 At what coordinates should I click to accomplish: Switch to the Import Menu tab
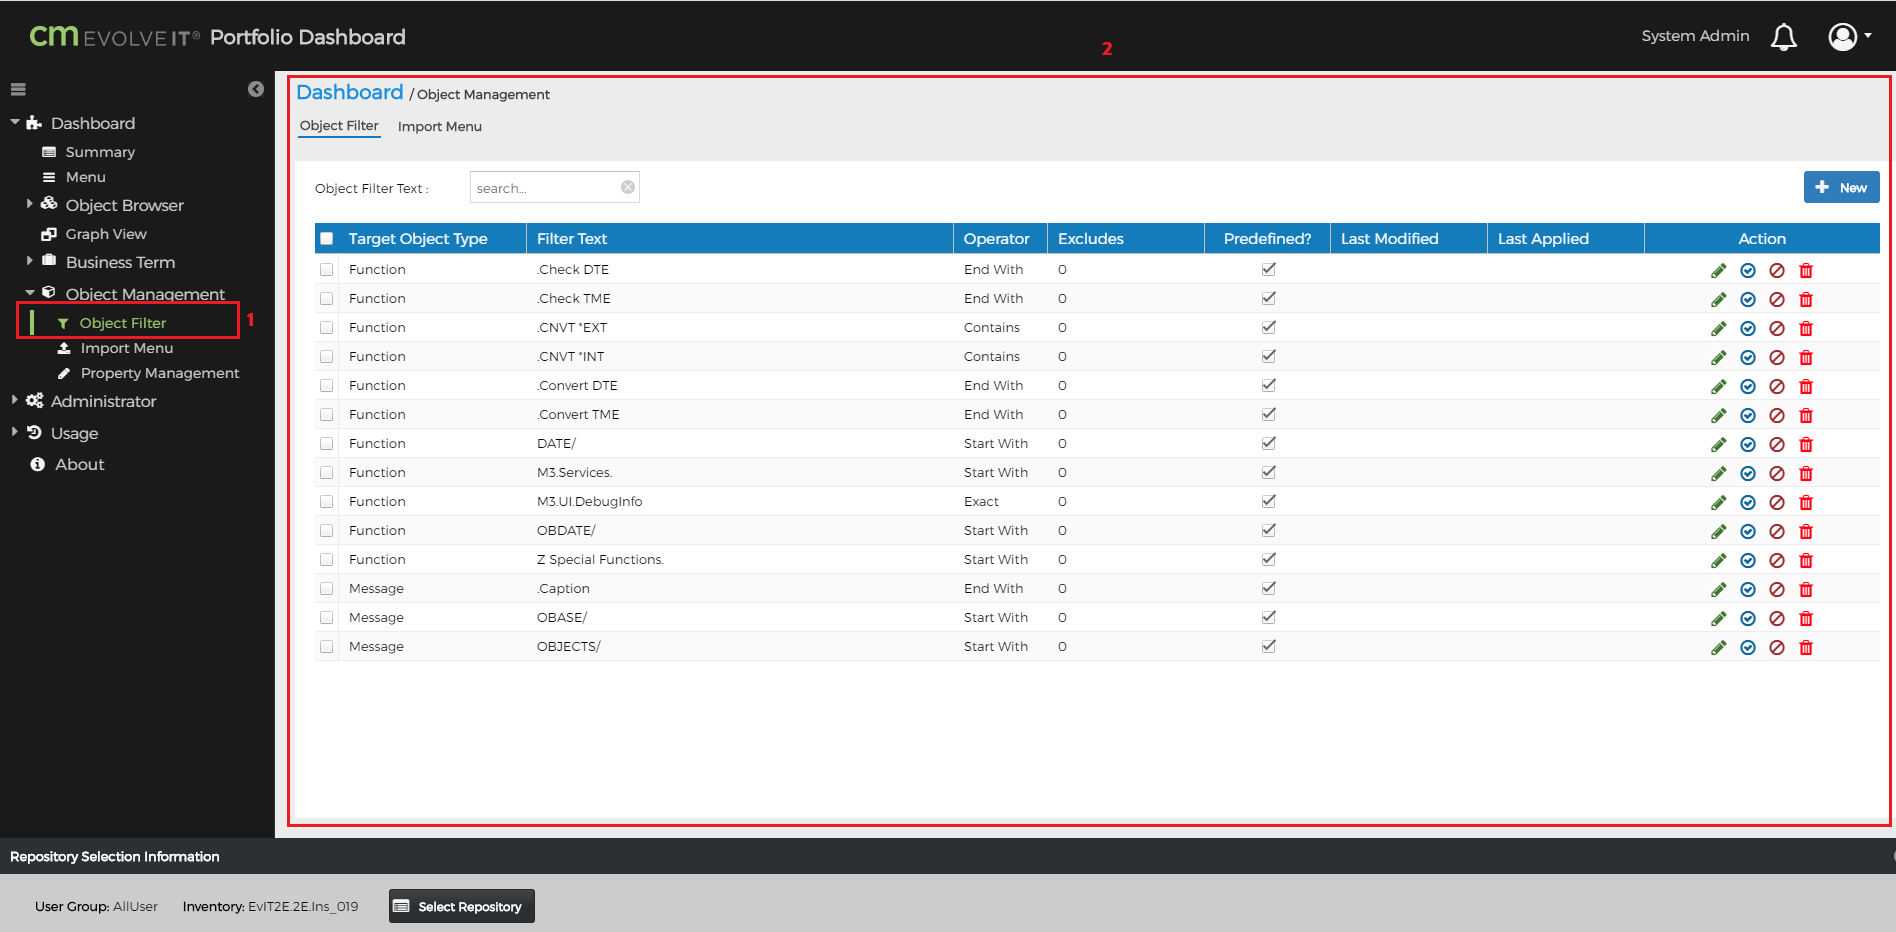[440, 126]
